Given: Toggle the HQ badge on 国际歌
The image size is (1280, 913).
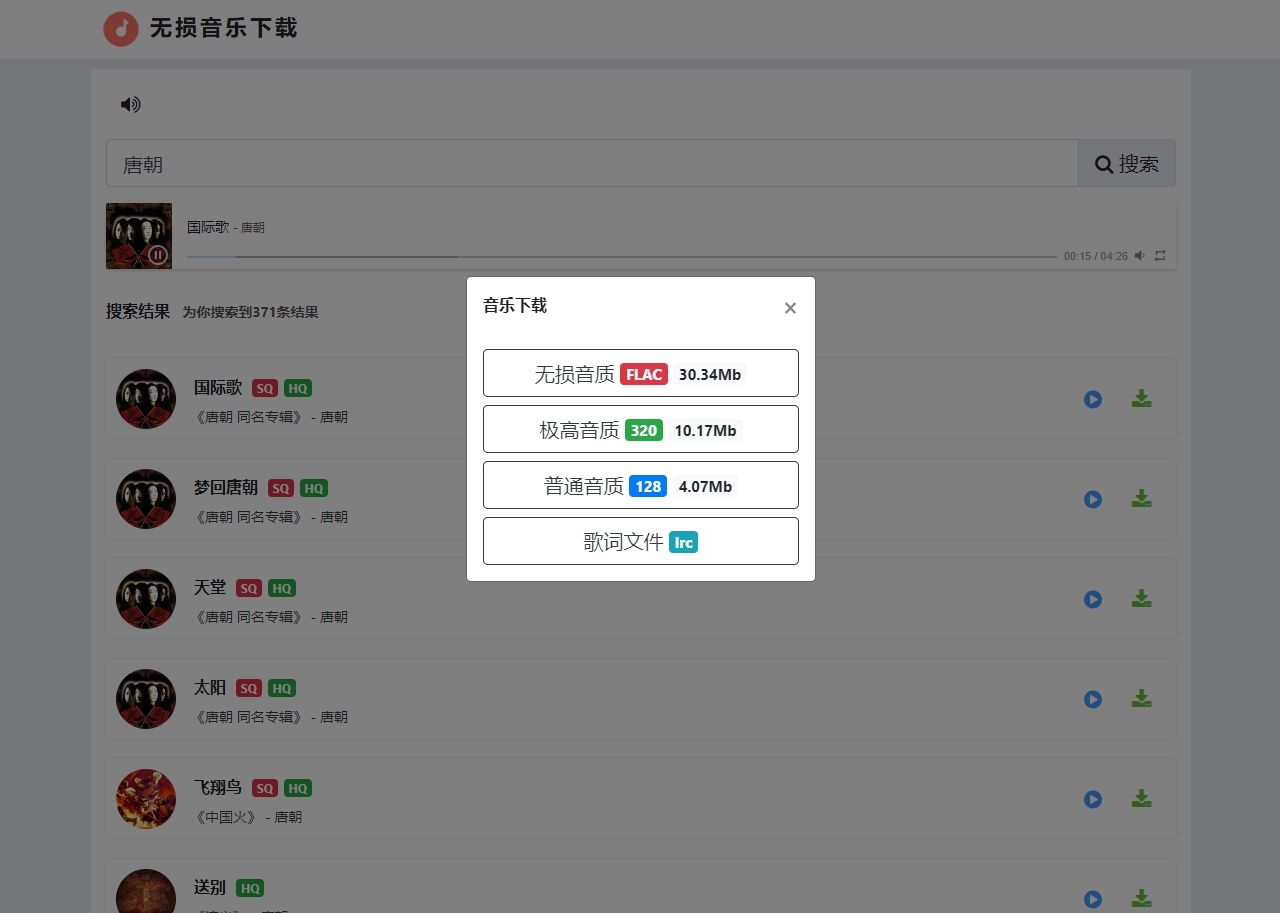Looking at the screenshot, I should [x=297, y=388].
